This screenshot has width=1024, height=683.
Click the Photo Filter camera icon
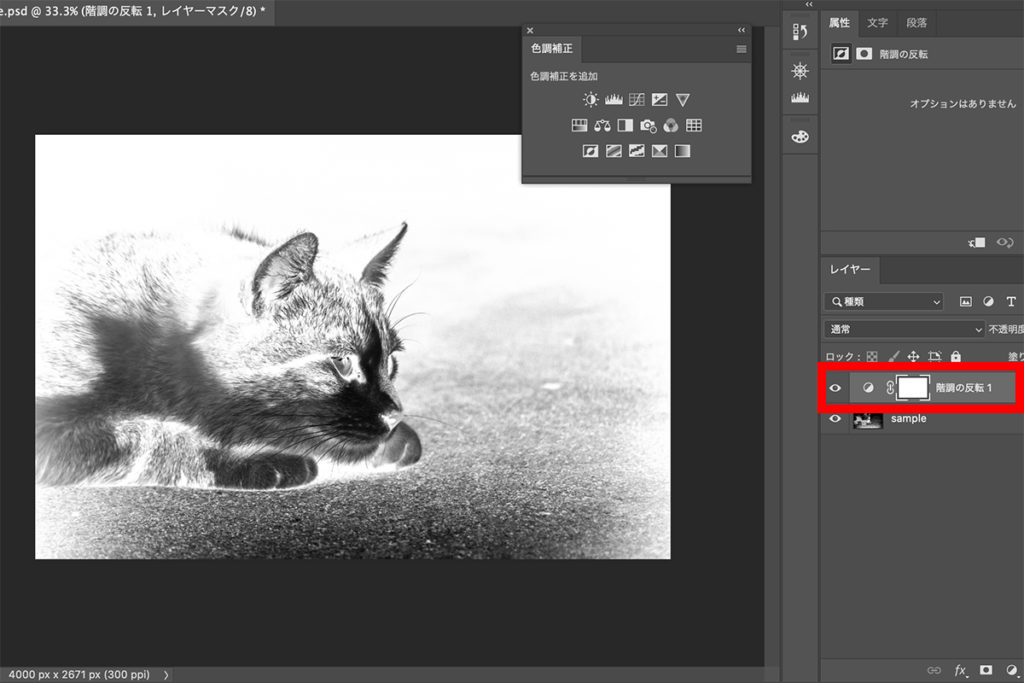(648, 125)
